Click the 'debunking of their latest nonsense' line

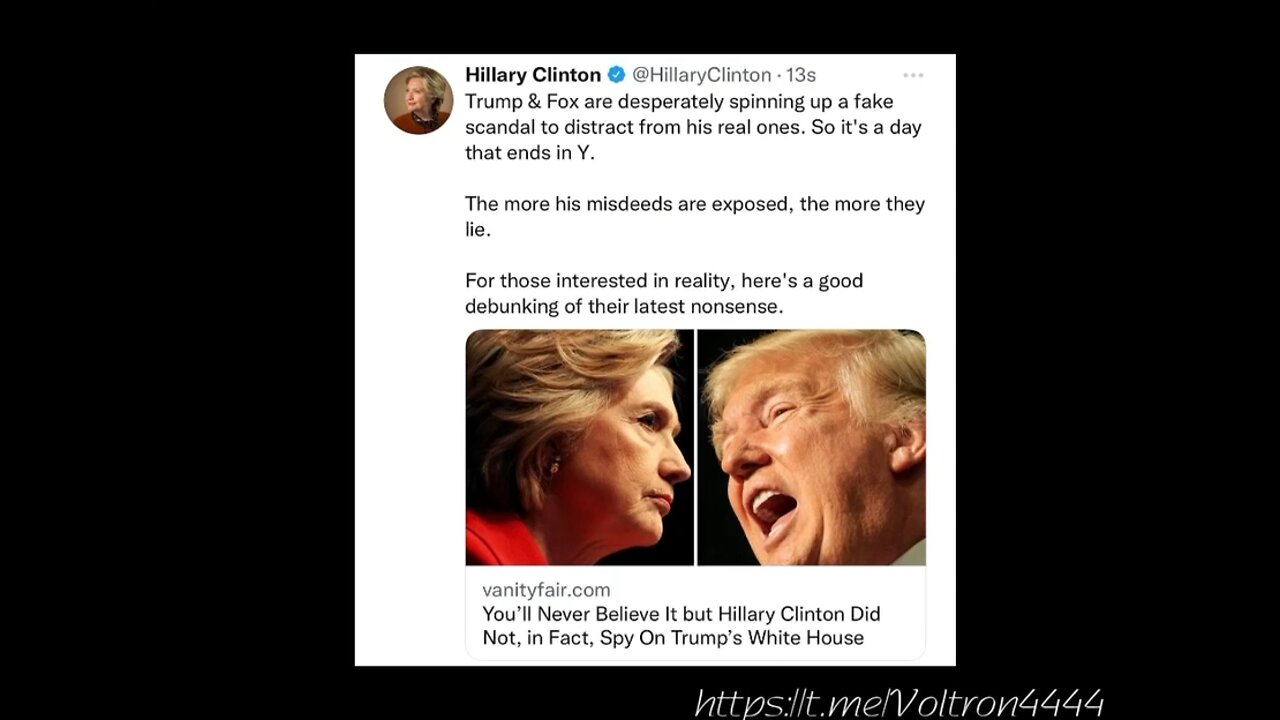pyautogui.click(x=624, y=307)
